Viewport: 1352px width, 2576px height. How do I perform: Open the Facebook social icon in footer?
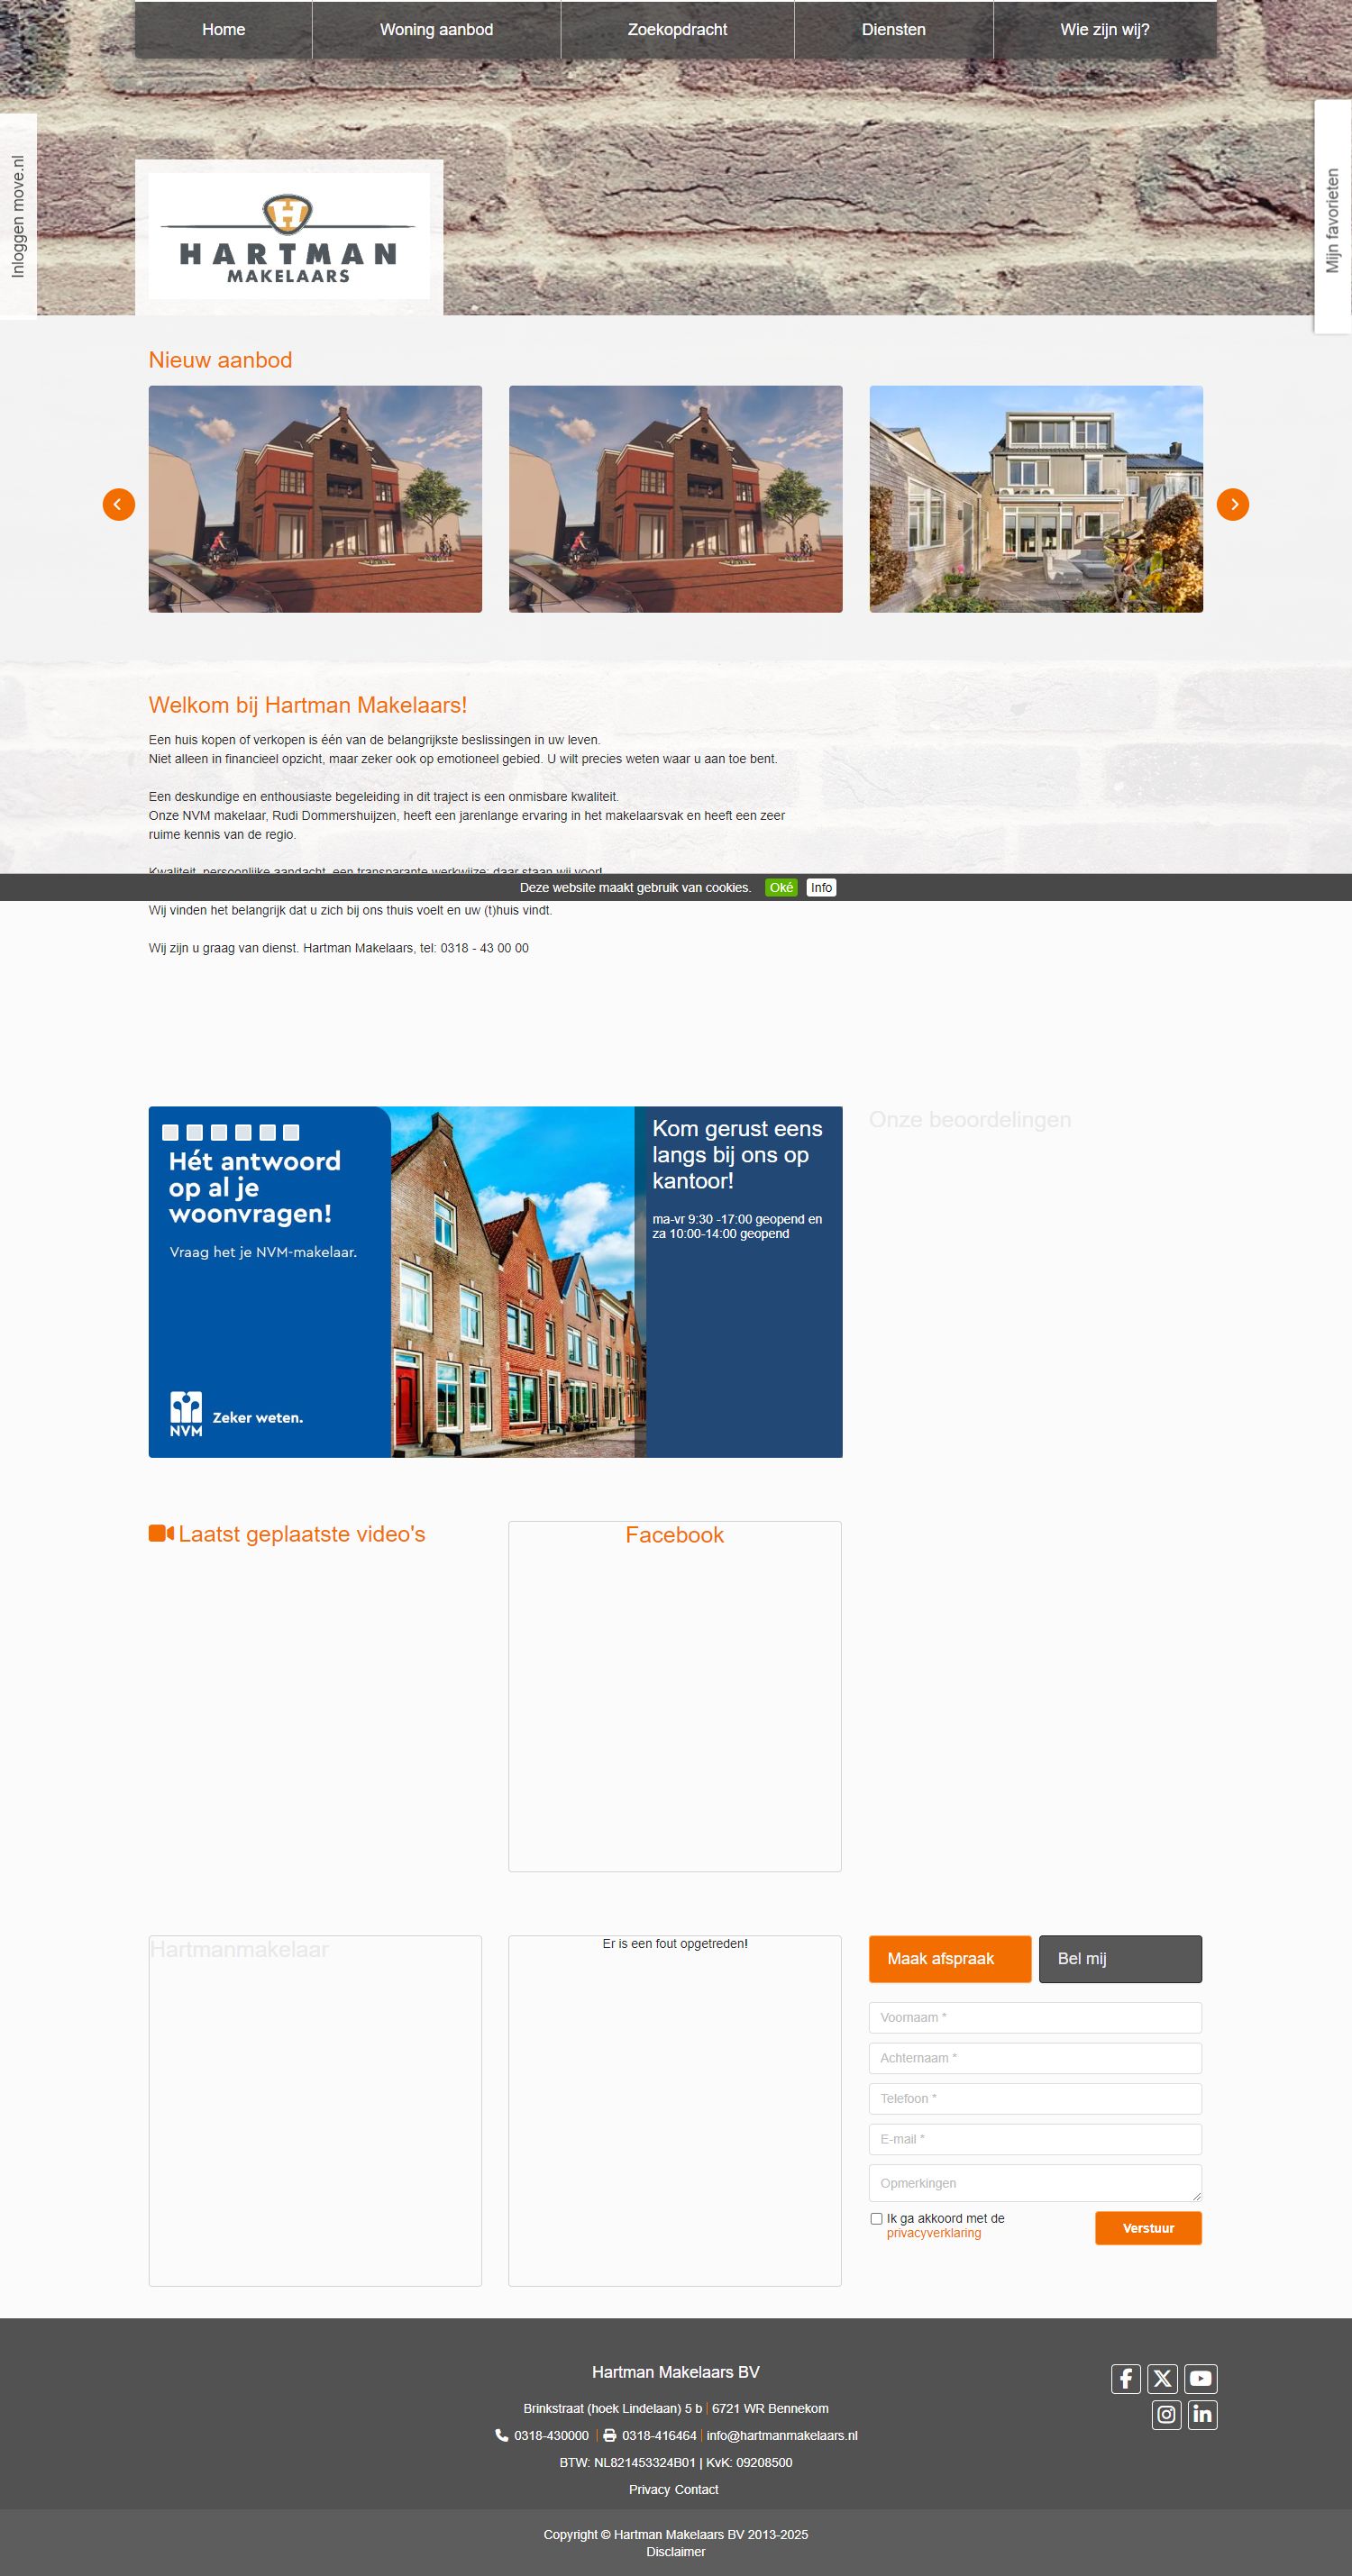(x=1126, y=2378)
